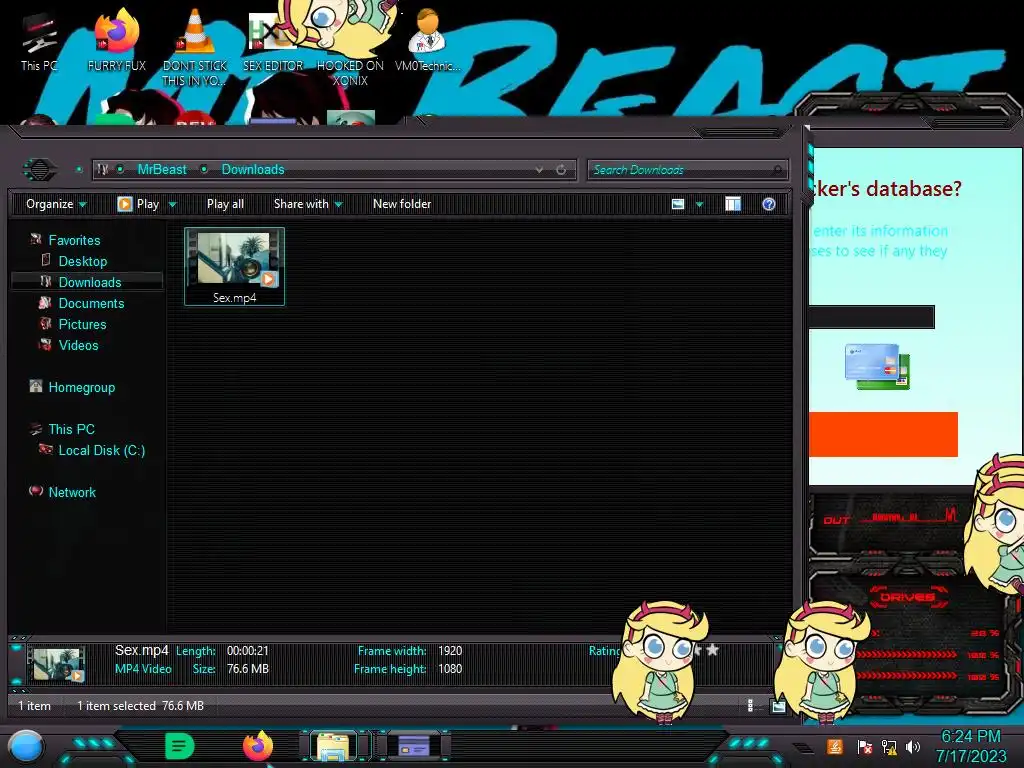Open the VLC cone desktop shortcut

click(195, 46)
